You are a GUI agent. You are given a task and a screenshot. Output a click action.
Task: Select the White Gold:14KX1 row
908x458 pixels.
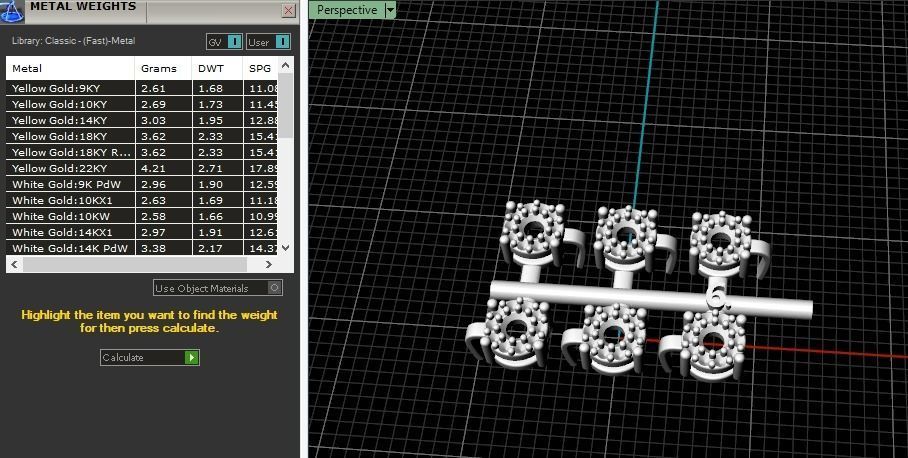point(142,232)
